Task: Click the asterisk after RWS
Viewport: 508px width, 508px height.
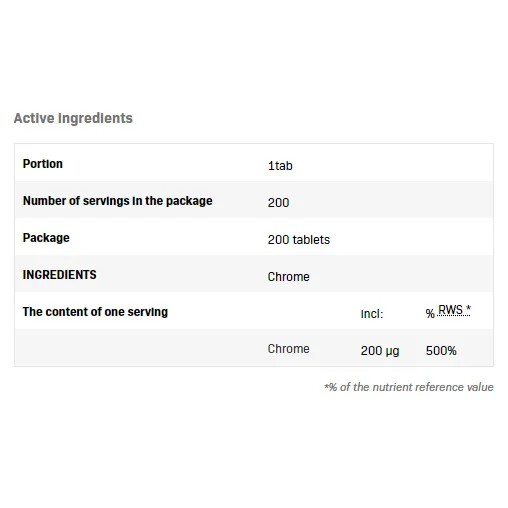Action: pos(468,308)
